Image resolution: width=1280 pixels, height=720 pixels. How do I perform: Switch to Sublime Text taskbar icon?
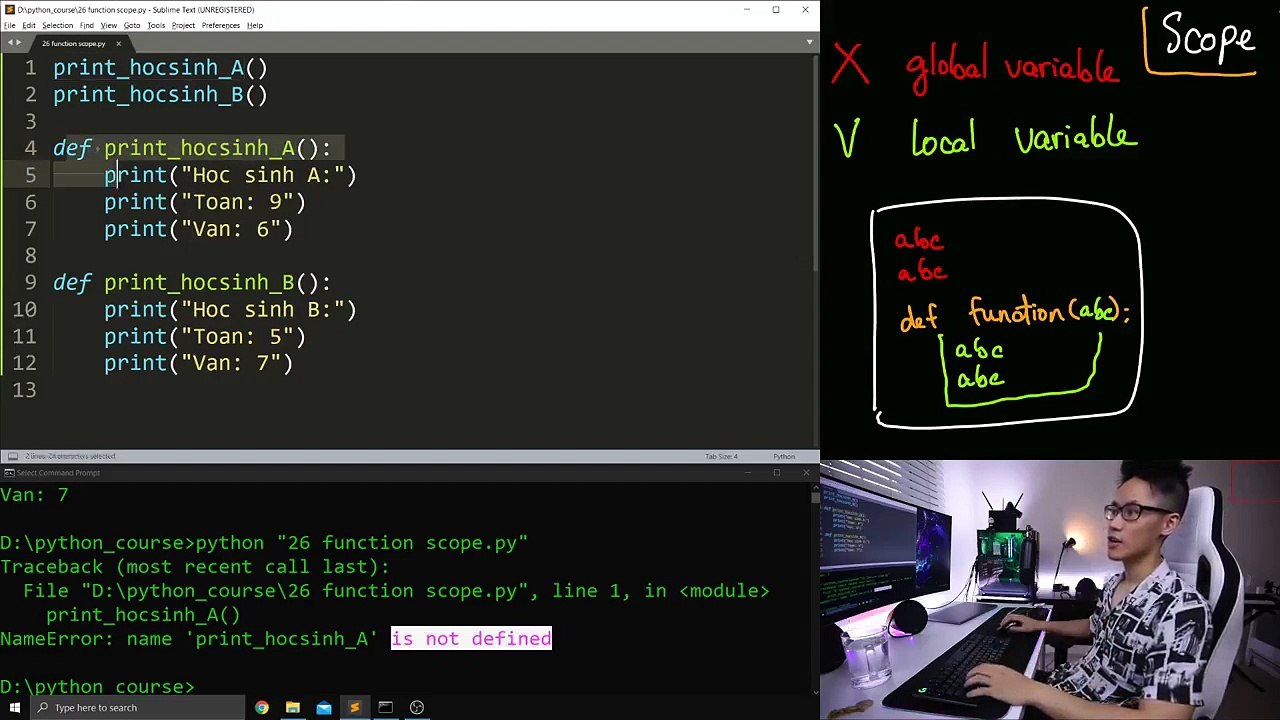click(354, 707)
